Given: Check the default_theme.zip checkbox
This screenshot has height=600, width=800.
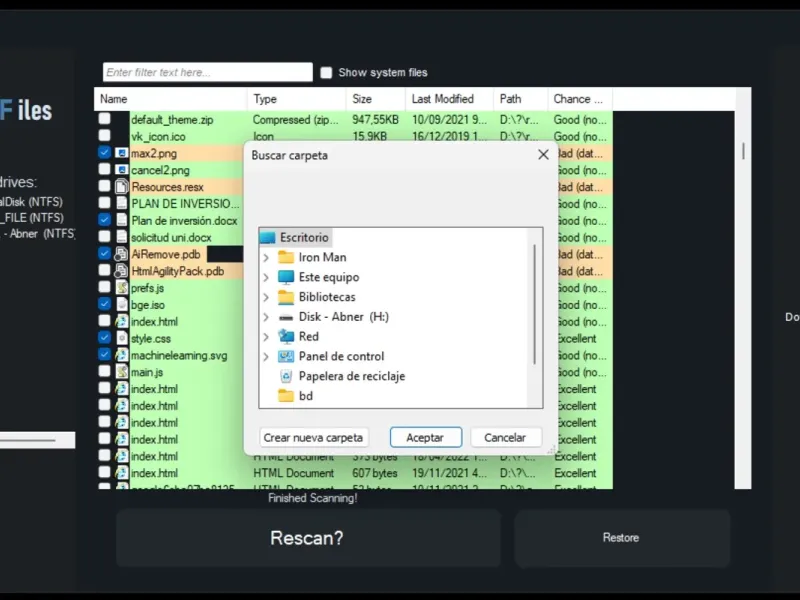Looking at the screenshot, I should (105, 119).
